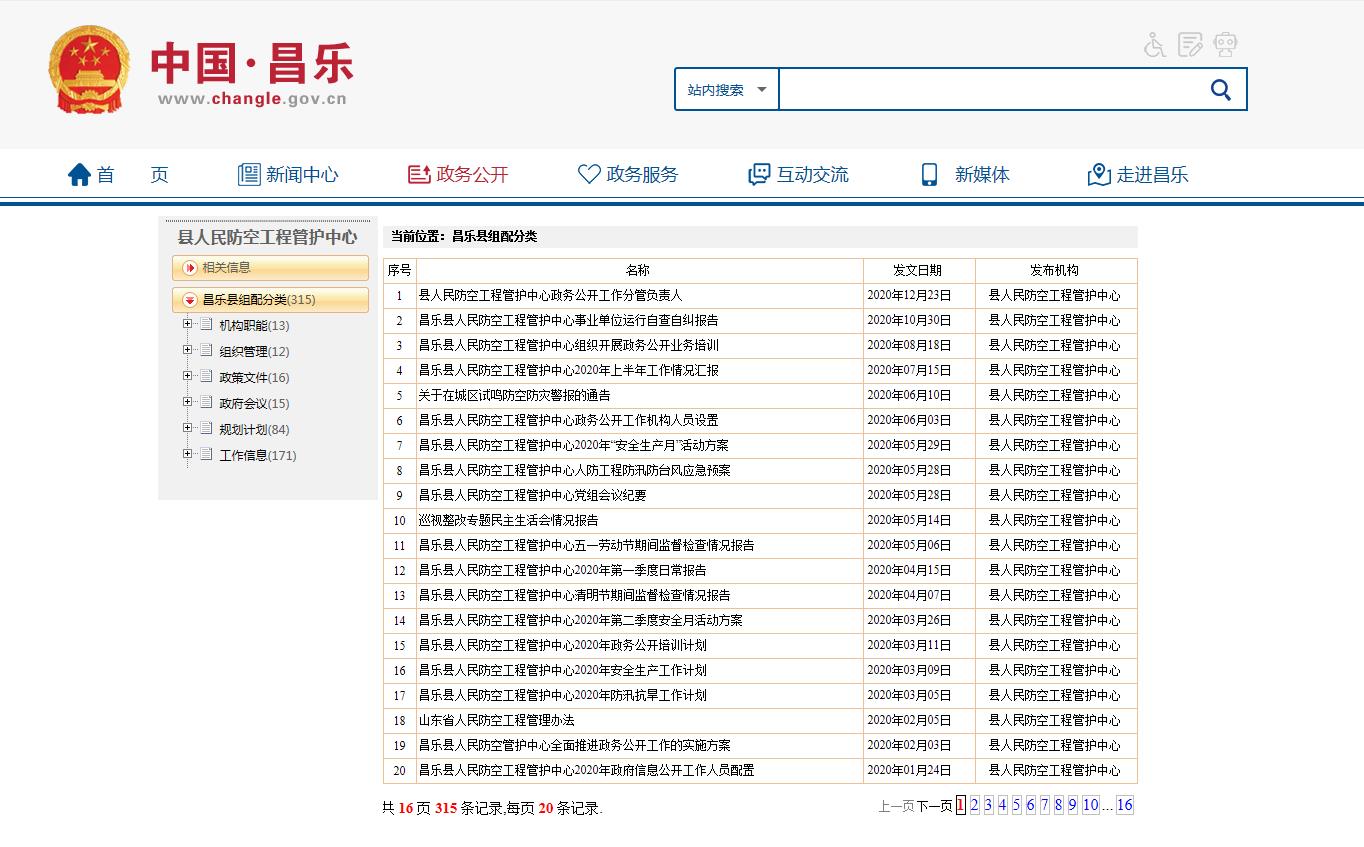Click the national emblem logo
This screenshot has width=1364, height=847.
click(x=89, y=70)
